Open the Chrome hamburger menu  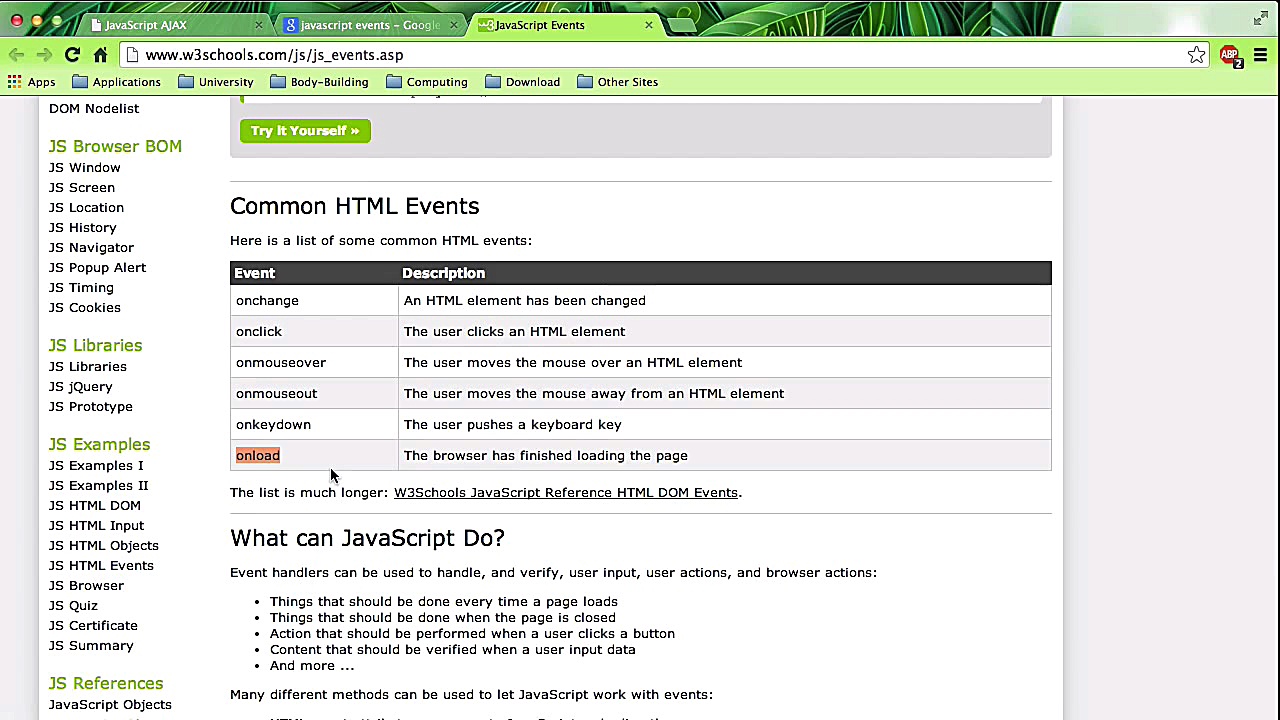1260,55
